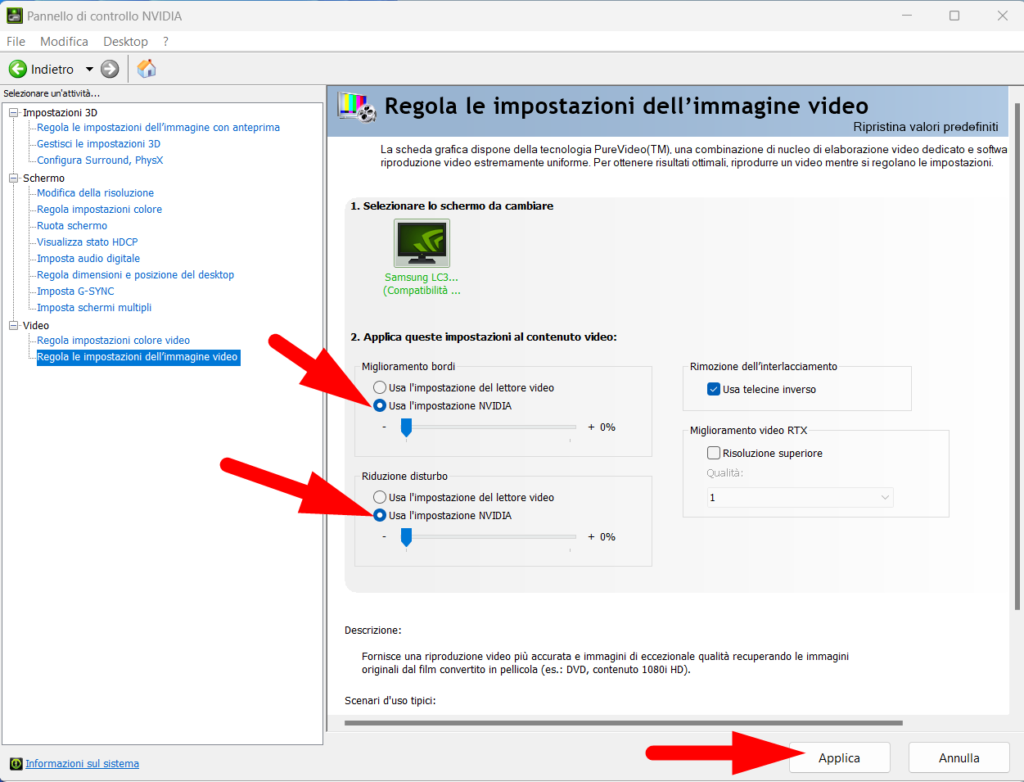Screen dimensions: 1024x782
Task: Open Configura Surround, PhysX
Action: 100,160
